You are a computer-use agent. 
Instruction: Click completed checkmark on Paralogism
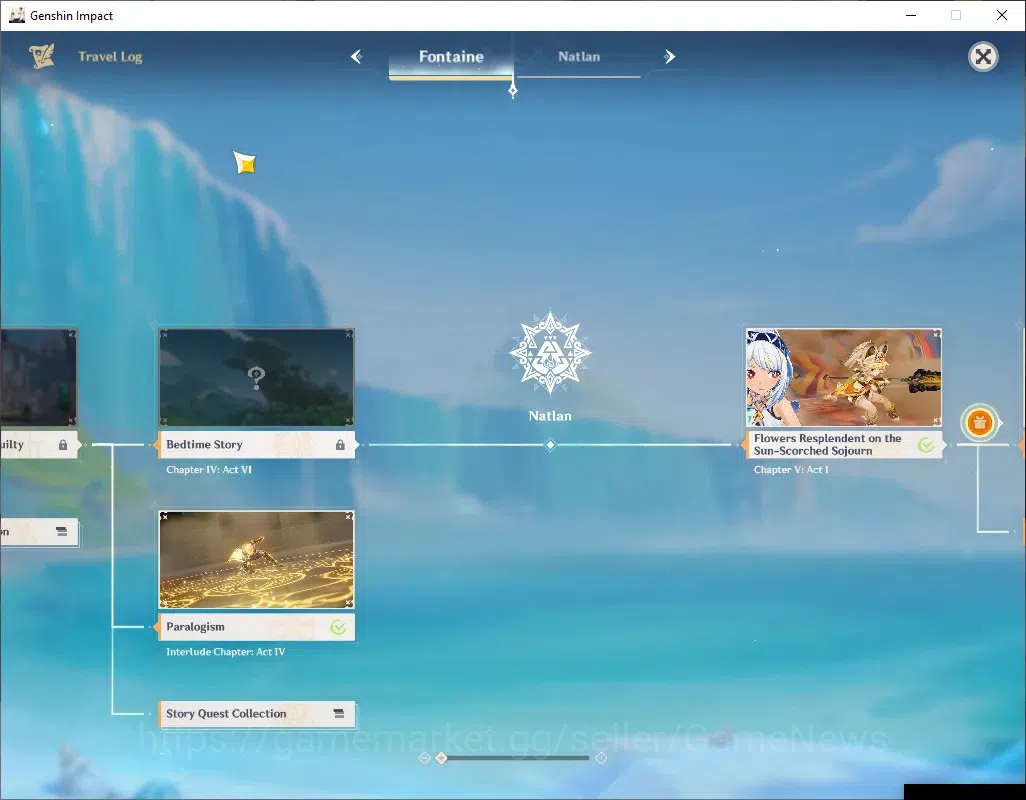[338, 627]
